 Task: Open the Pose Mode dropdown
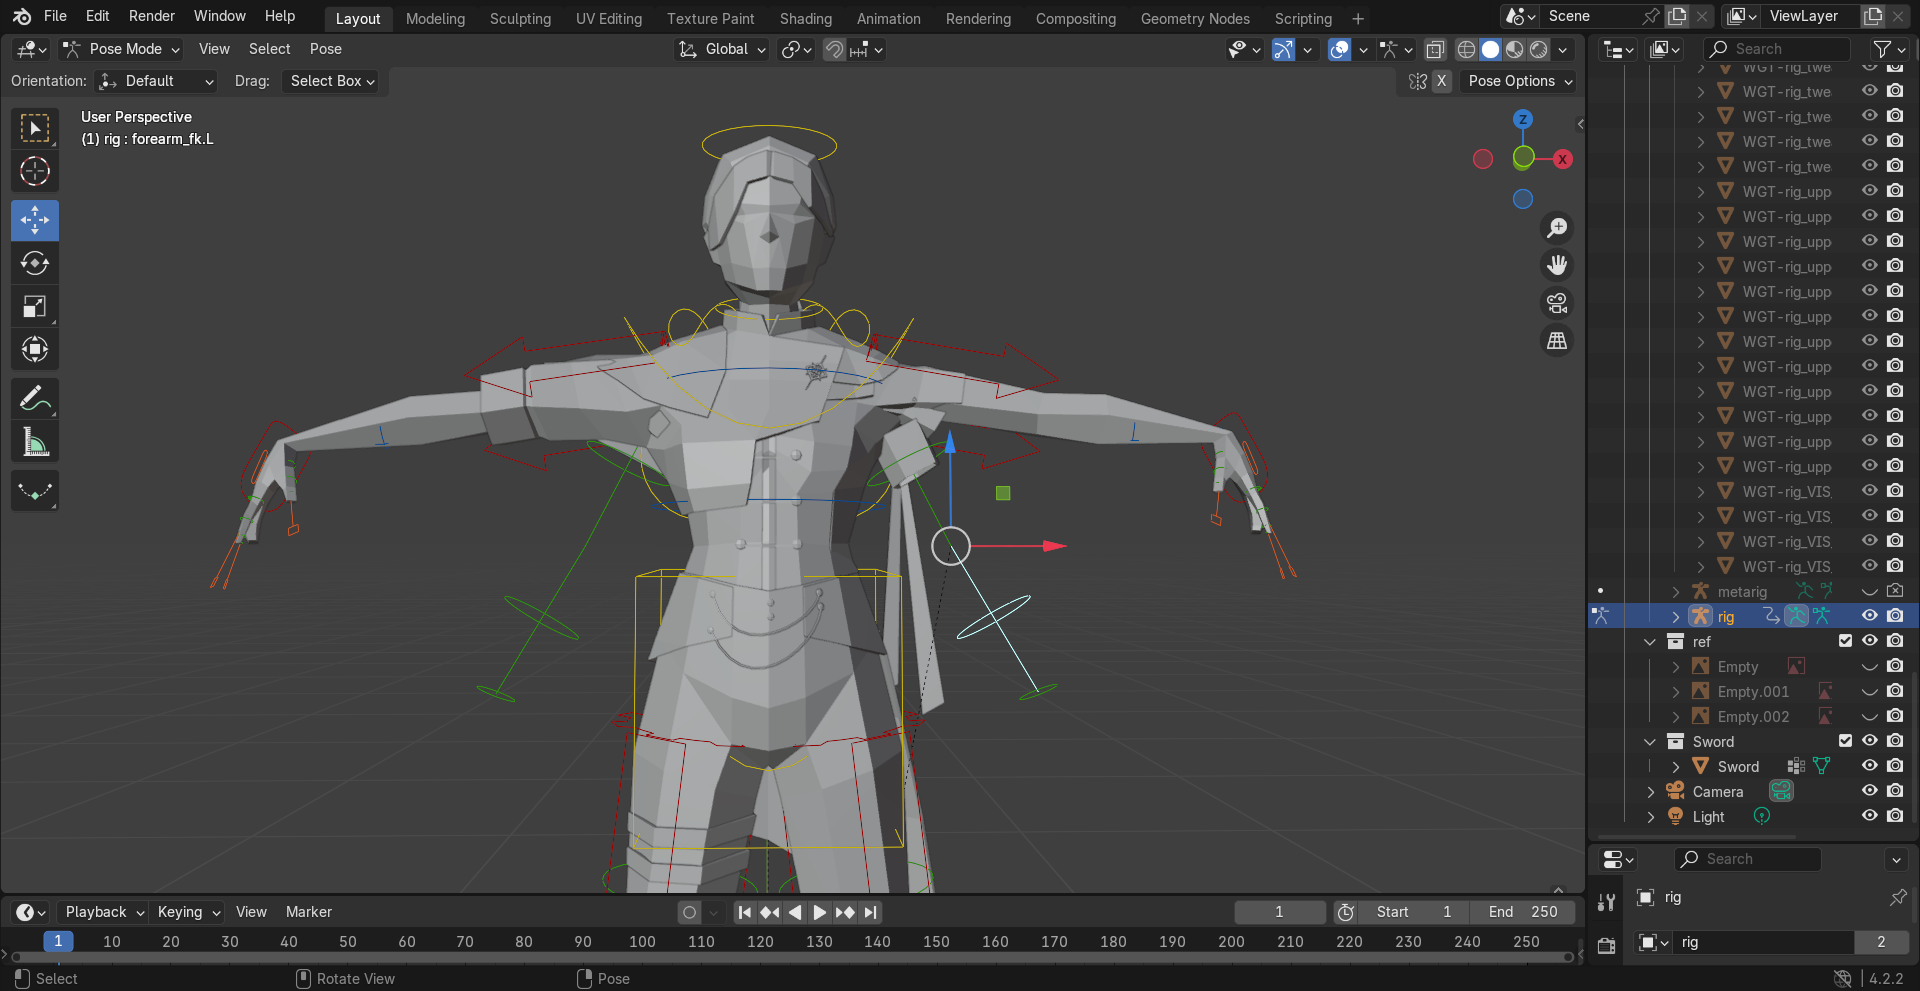tap(121, 49)
